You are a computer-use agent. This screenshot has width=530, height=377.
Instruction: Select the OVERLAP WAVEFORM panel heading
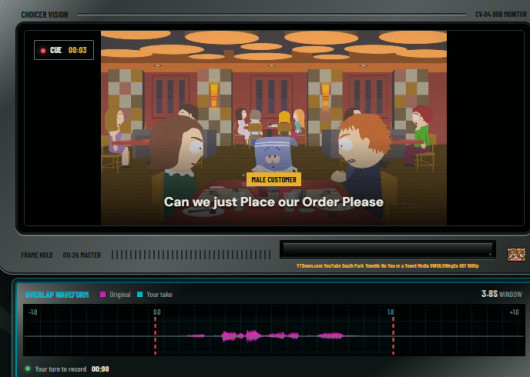coord(57,294)
